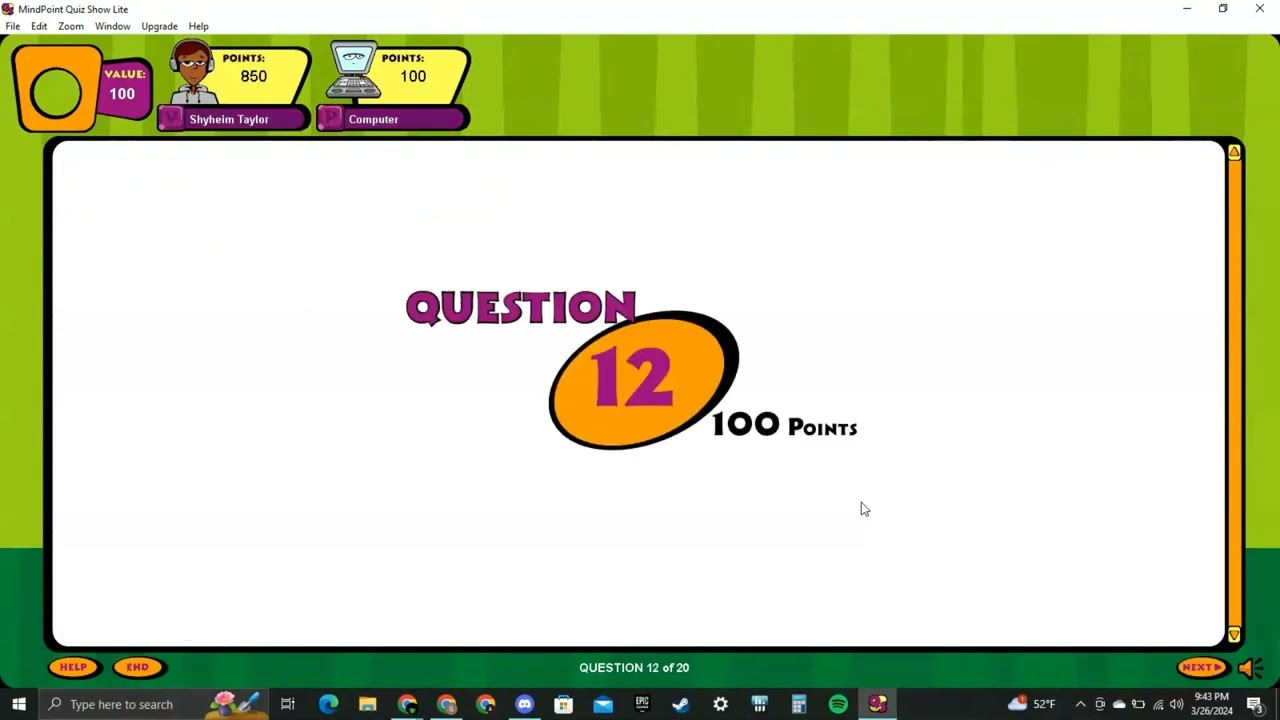Open the Window menu
The width and height of the screenshot is (1280, 720).
point(113,26)
